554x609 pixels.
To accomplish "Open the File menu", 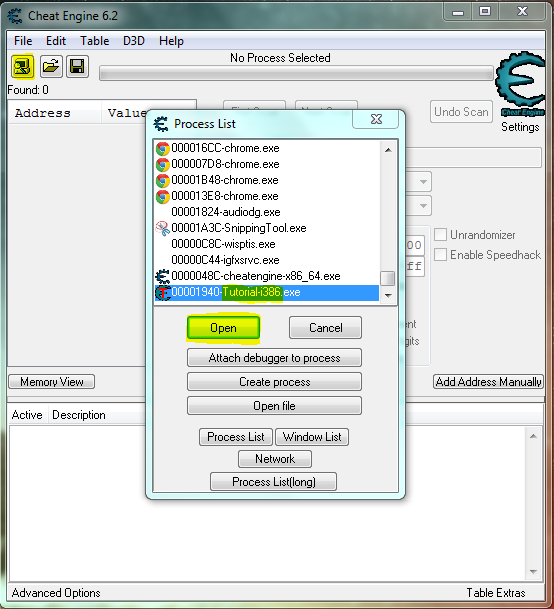I will pyautogui.click(x=23, y=41).
